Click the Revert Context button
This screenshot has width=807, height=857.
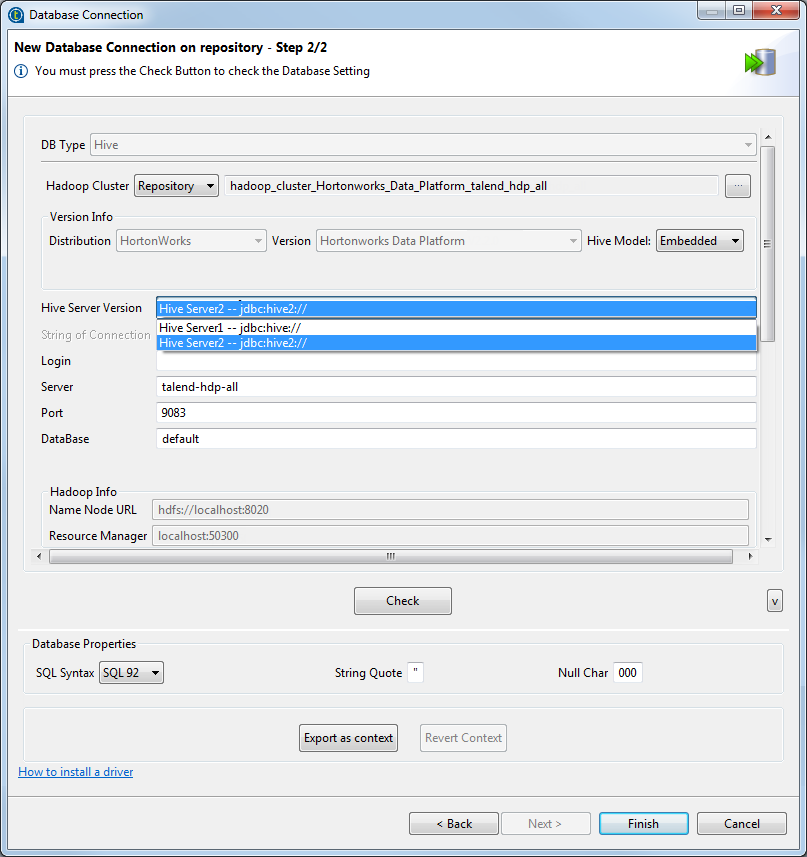click(463, 738)
